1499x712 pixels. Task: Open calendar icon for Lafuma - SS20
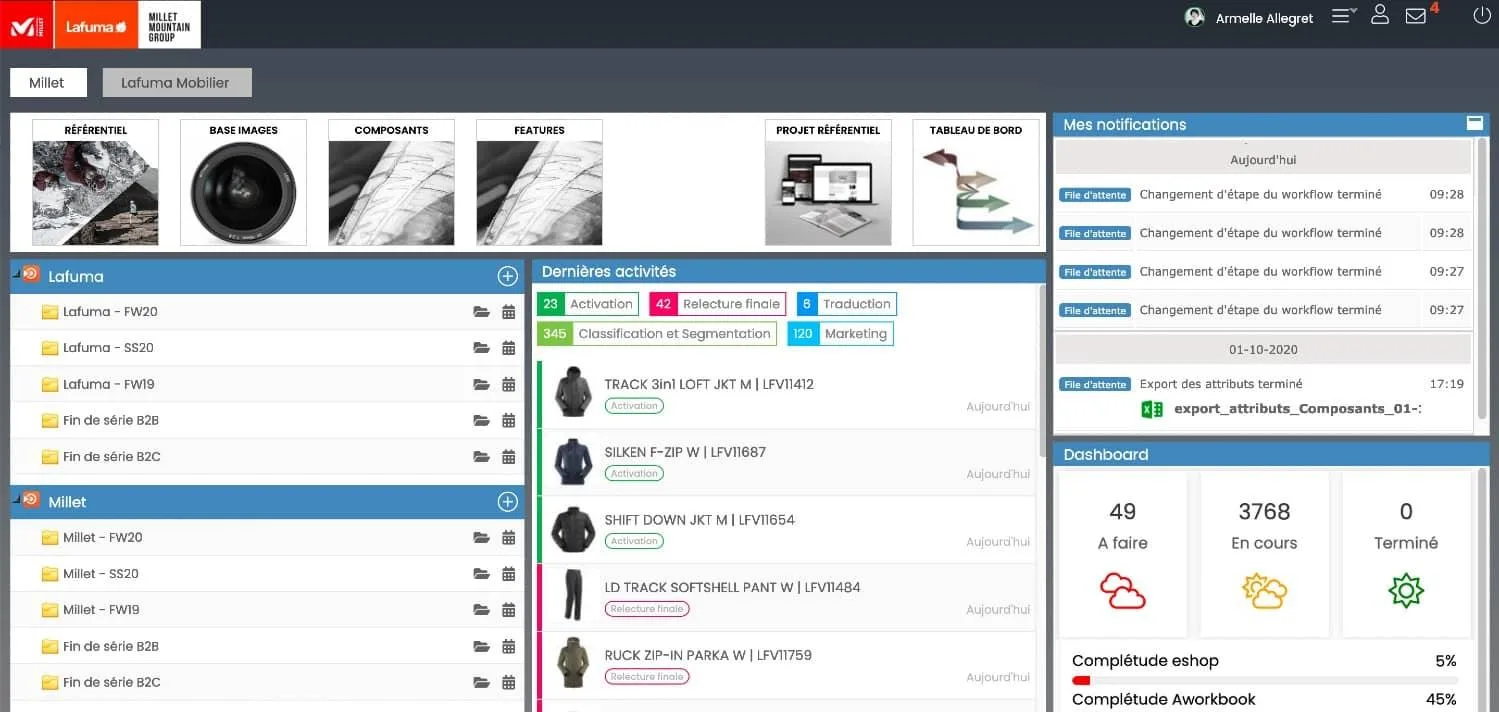(508, 348)
